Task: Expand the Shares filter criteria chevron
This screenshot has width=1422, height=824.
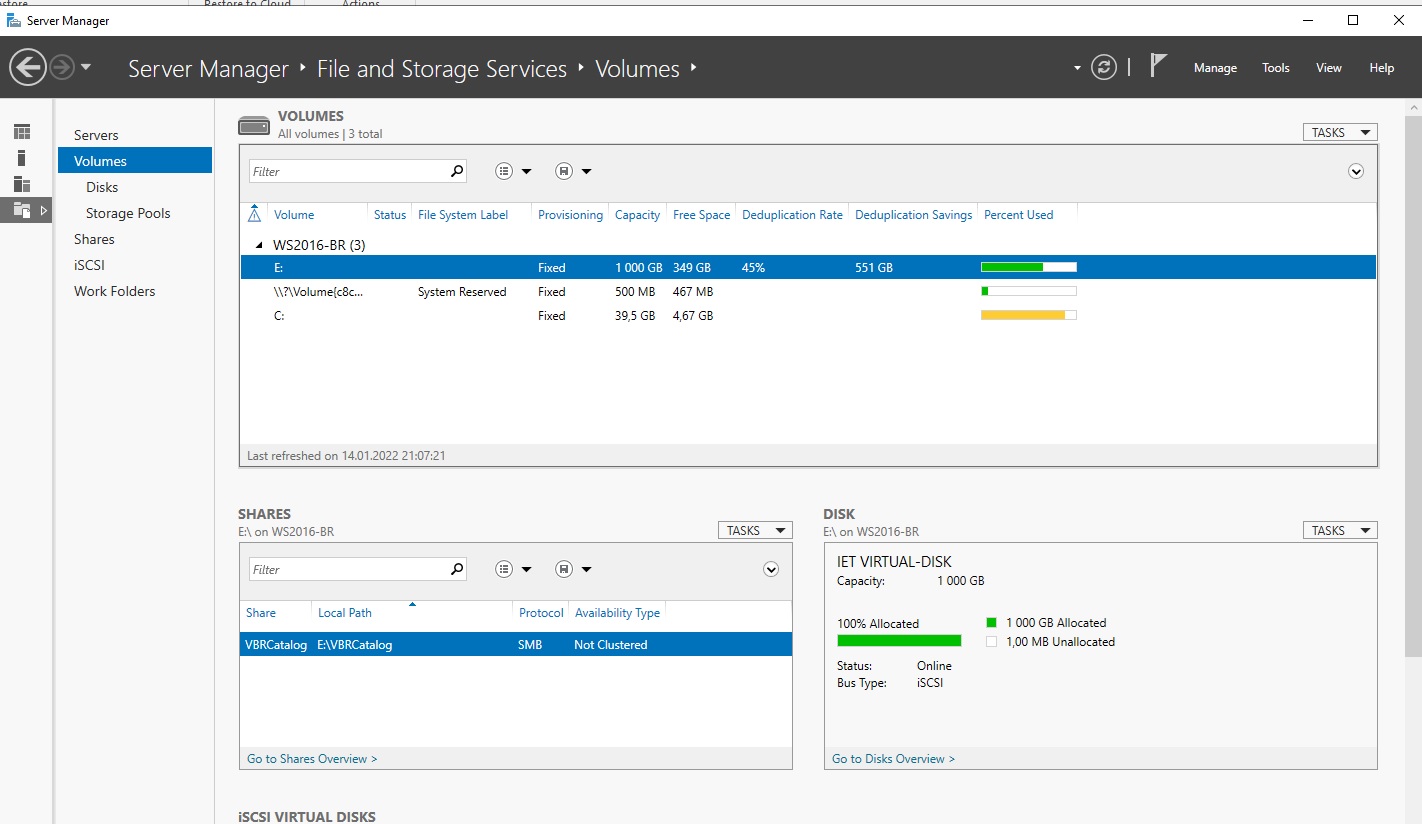Action: [x=771, y=569]
